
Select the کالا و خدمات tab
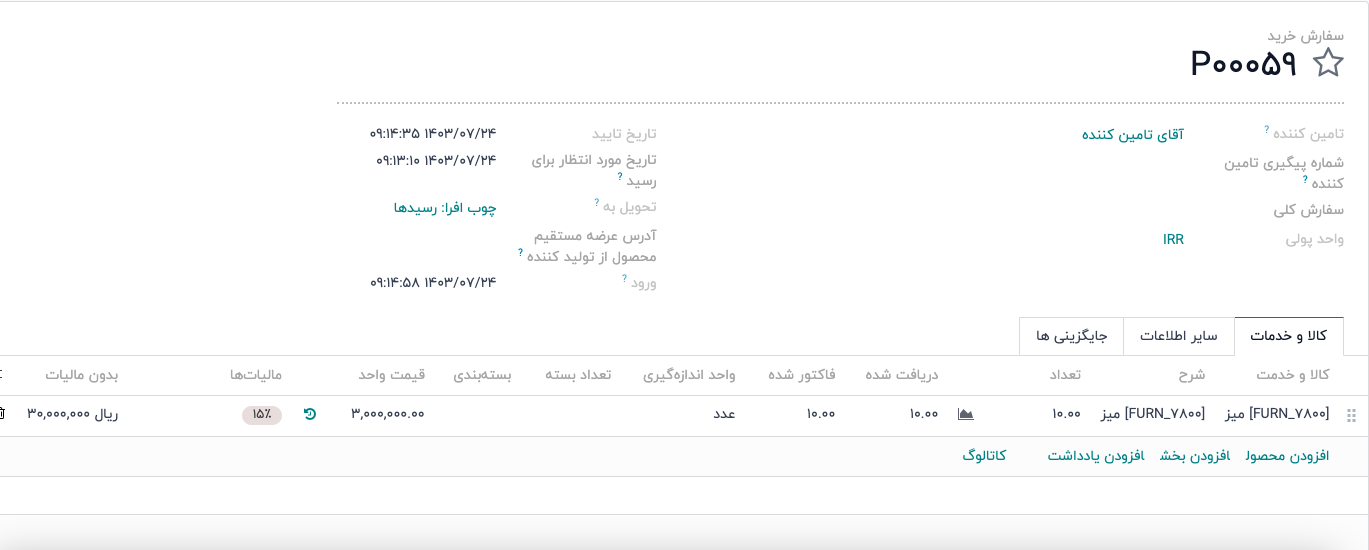pyautogui.click(x=1288, y=336)
